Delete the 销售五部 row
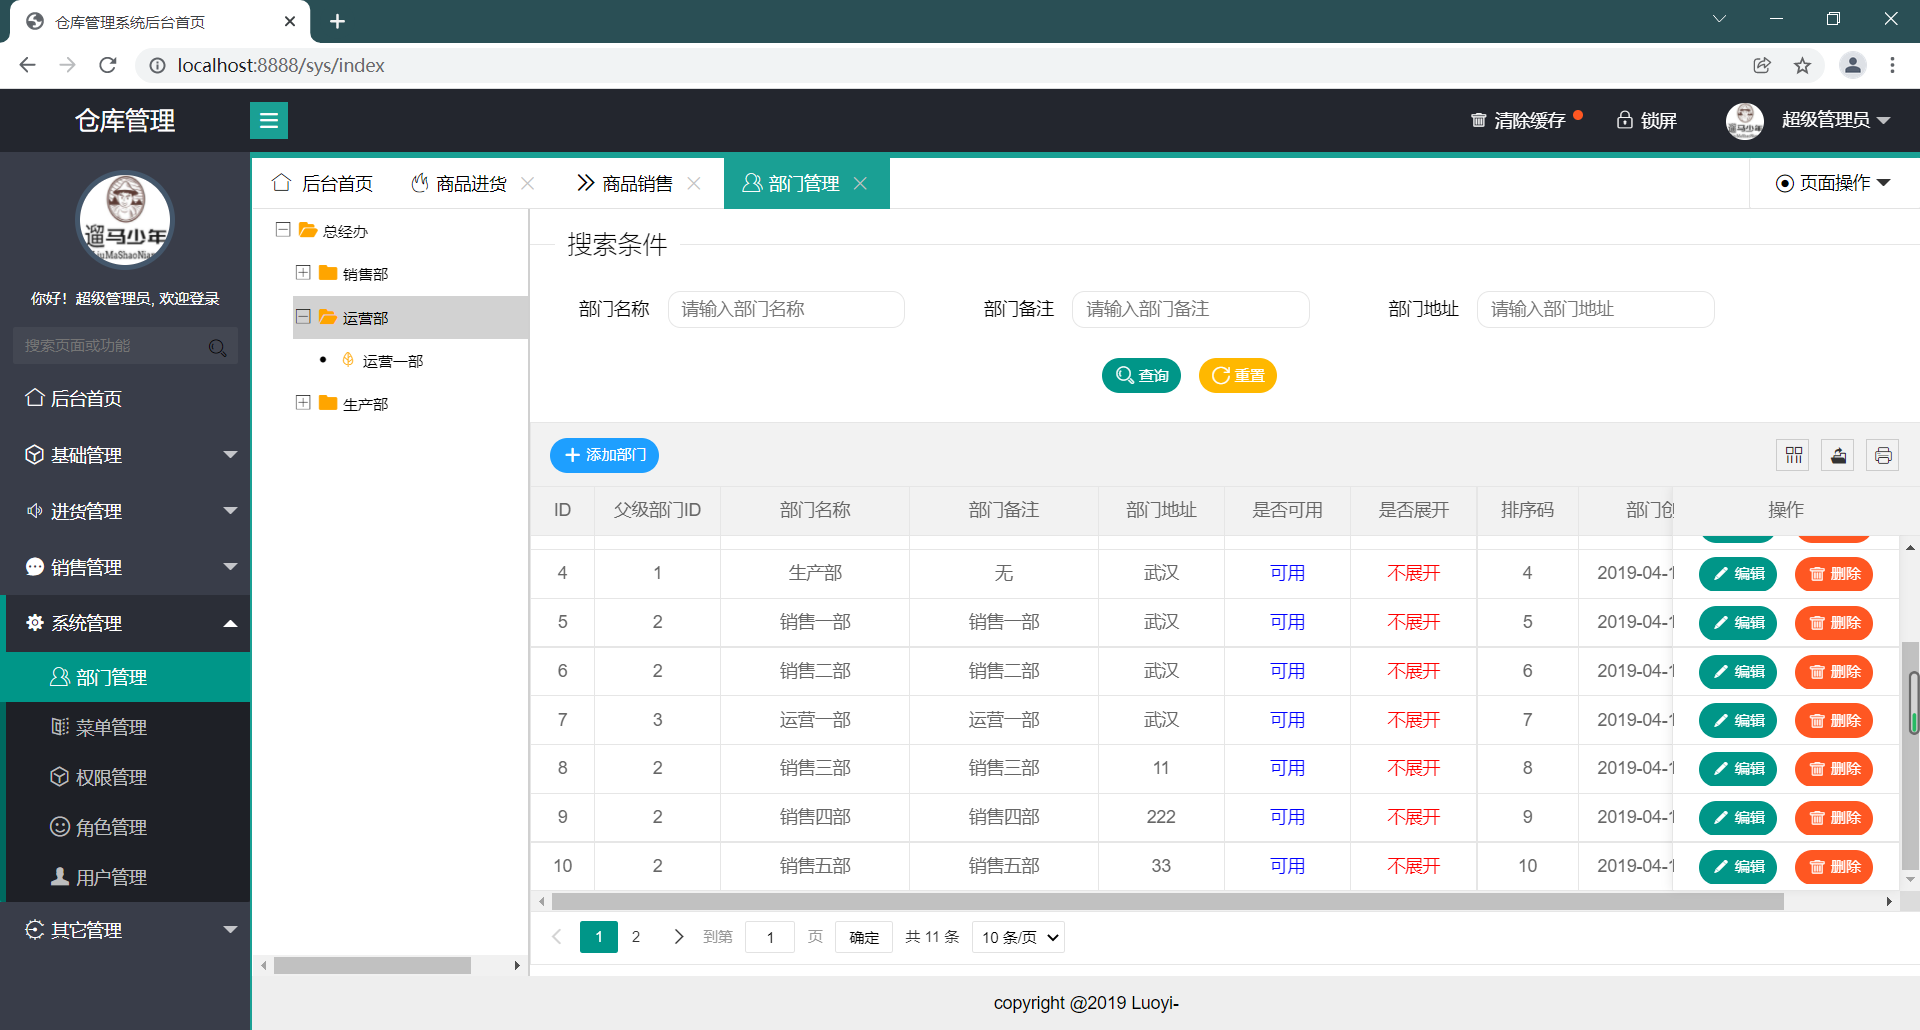This screenshot has height=1030, width=1920. coord(1834,867)
